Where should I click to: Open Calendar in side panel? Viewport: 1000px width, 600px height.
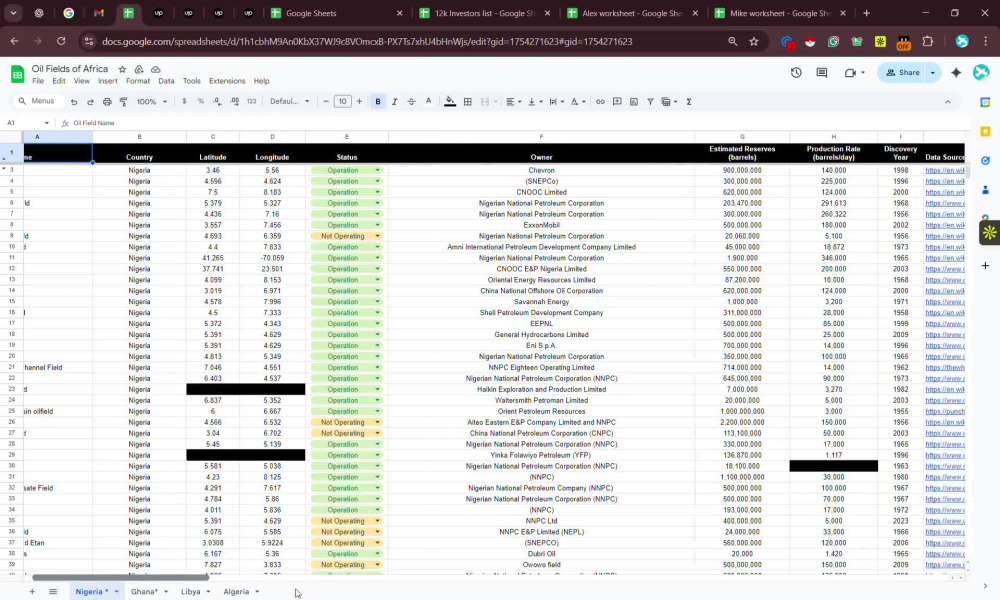click(x=985, y=102)
